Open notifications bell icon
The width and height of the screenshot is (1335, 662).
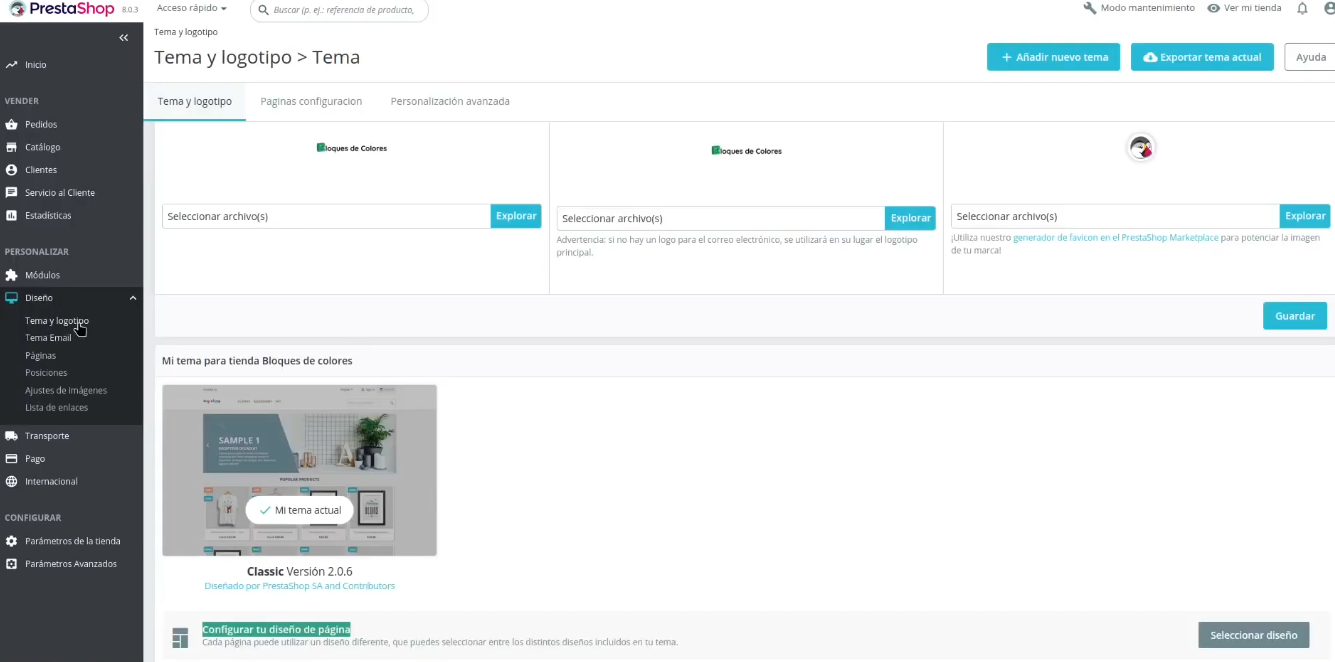[x=1302, y=8]
